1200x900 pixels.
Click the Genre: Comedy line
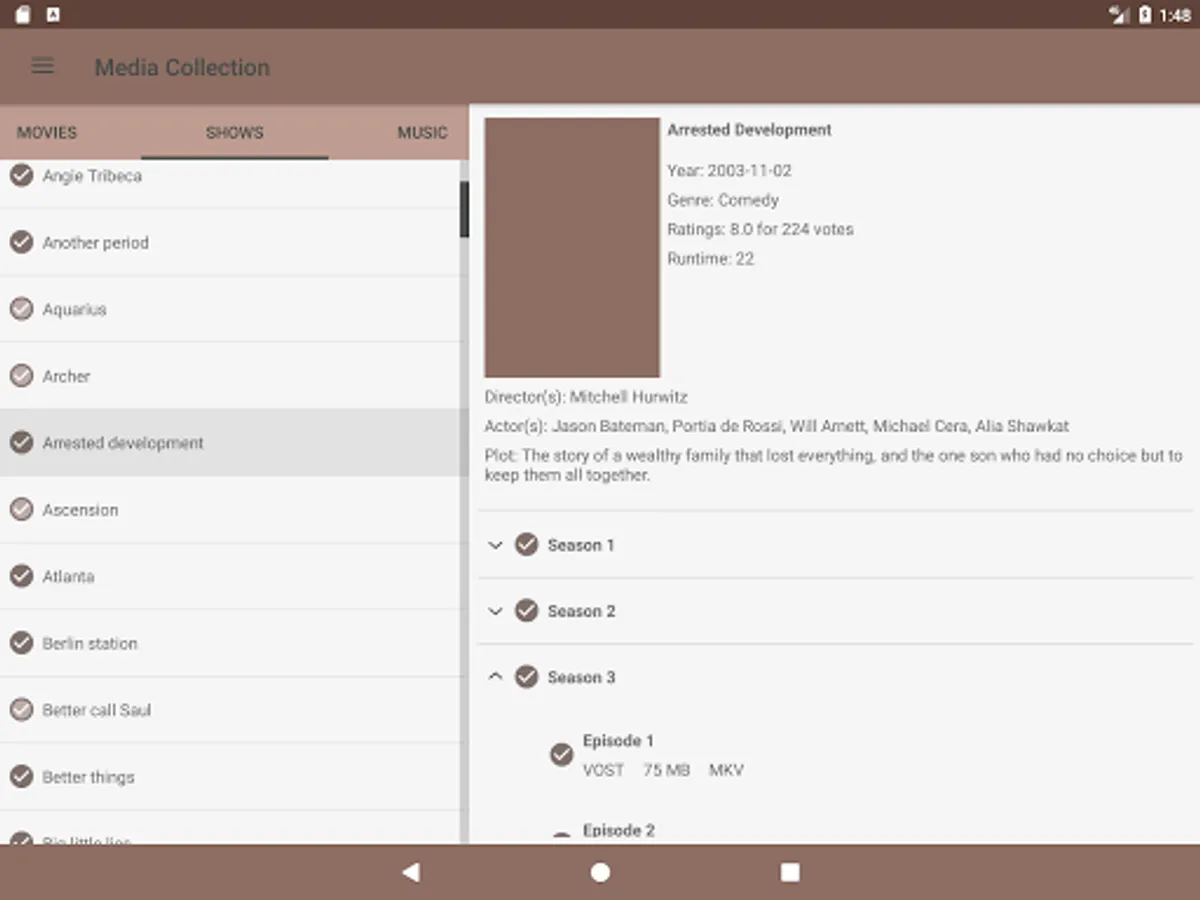point(723,200)
